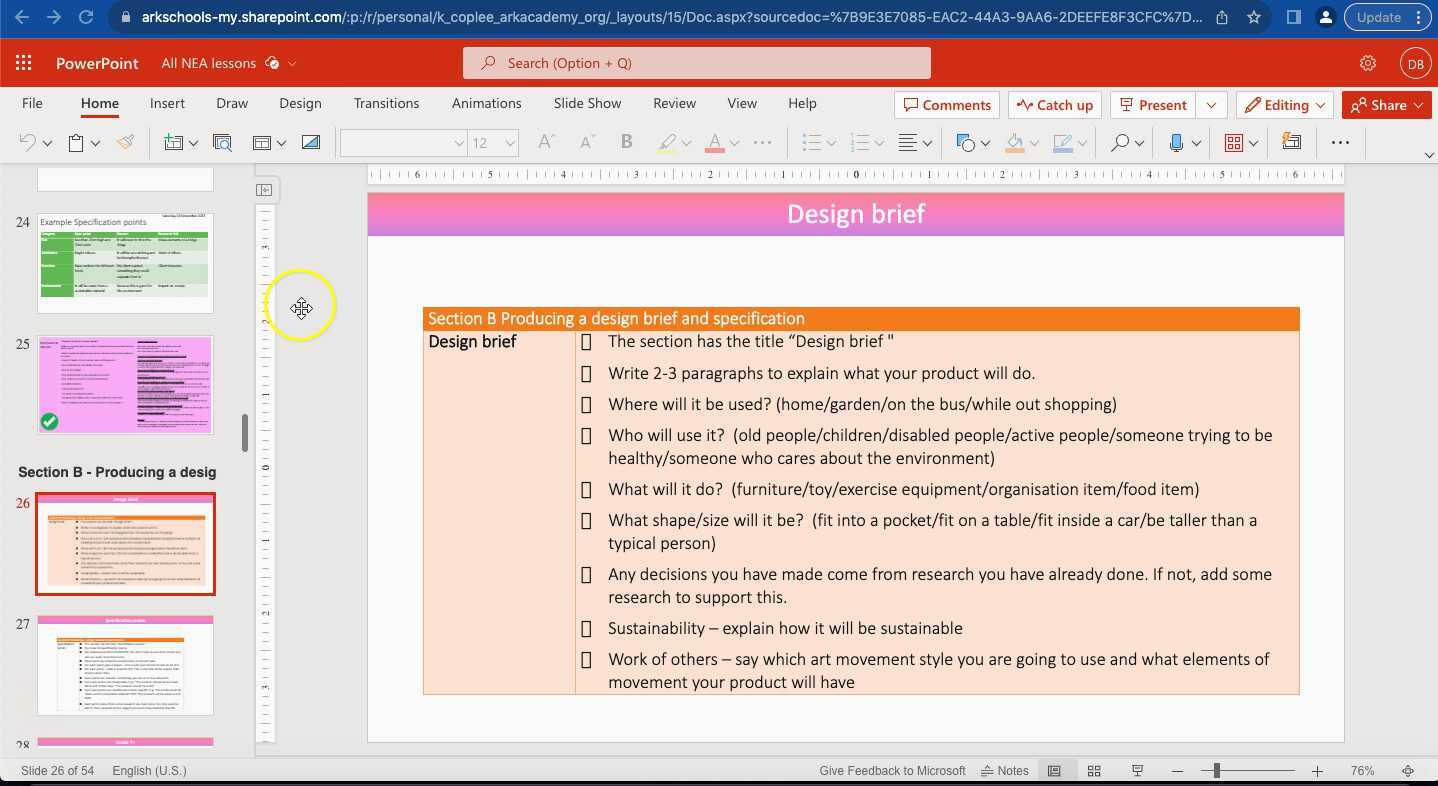The width and height of the screenshot is (1438, 786).
Task: Select slide 27 thumbnail
Action: point(125,665)
